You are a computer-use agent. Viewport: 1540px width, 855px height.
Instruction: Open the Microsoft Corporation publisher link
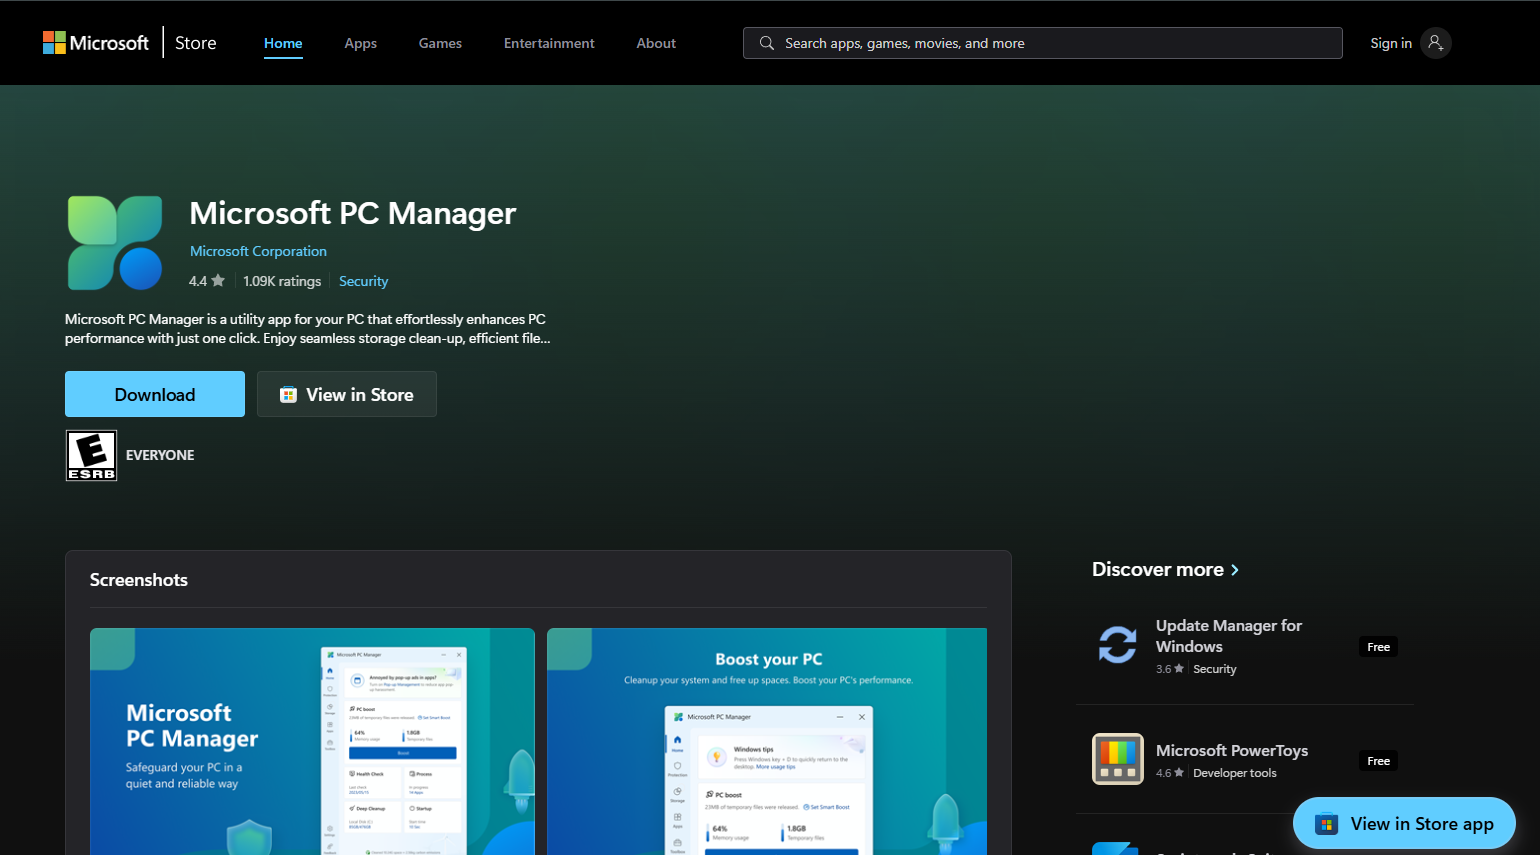258,251
